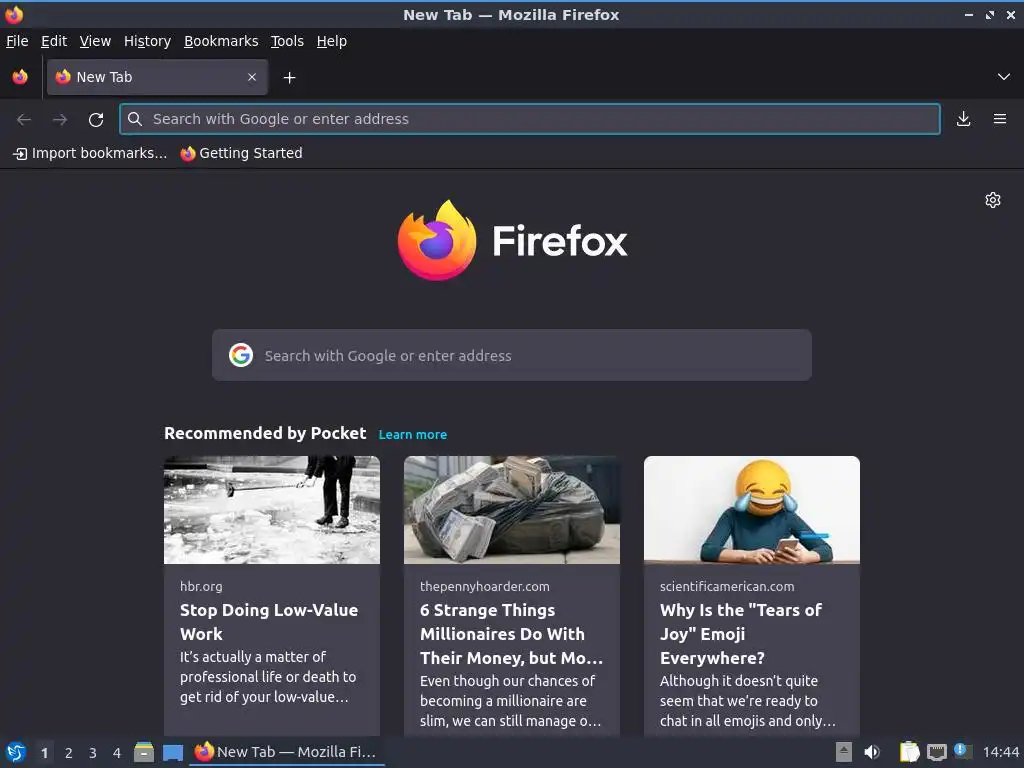The height and width of the screenshot is (768, 1024).
Task: Open the Bookmarks menu
Action: pos(221,41)
